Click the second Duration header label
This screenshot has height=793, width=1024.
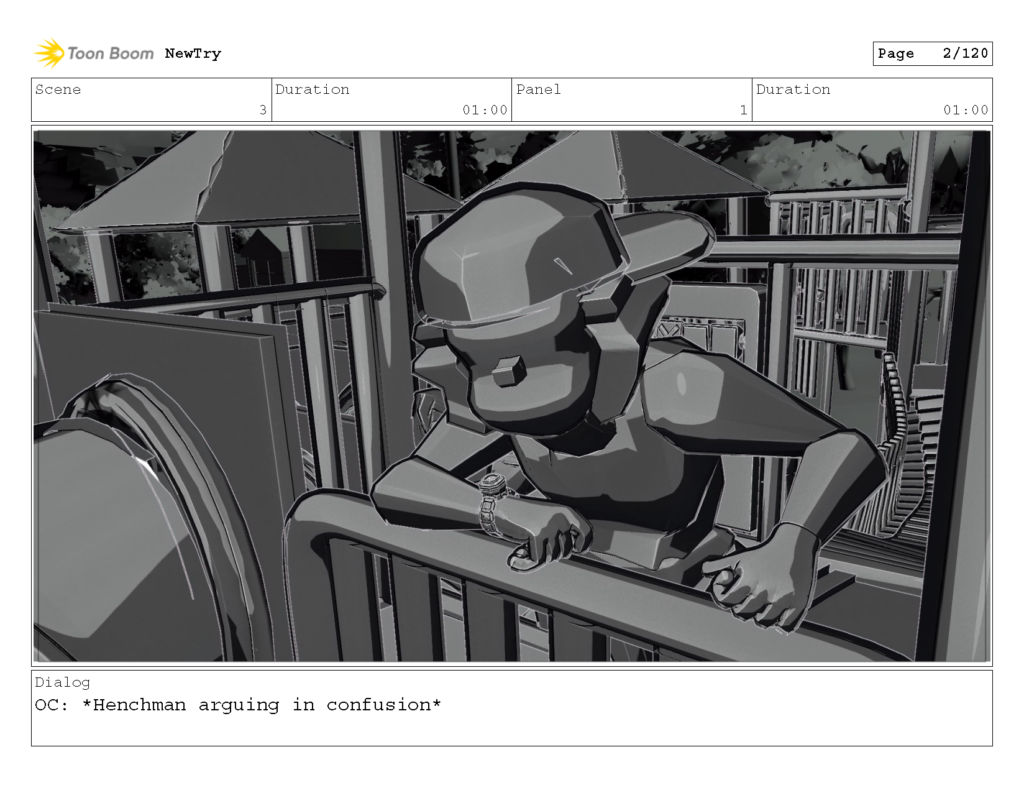(791, 89)
